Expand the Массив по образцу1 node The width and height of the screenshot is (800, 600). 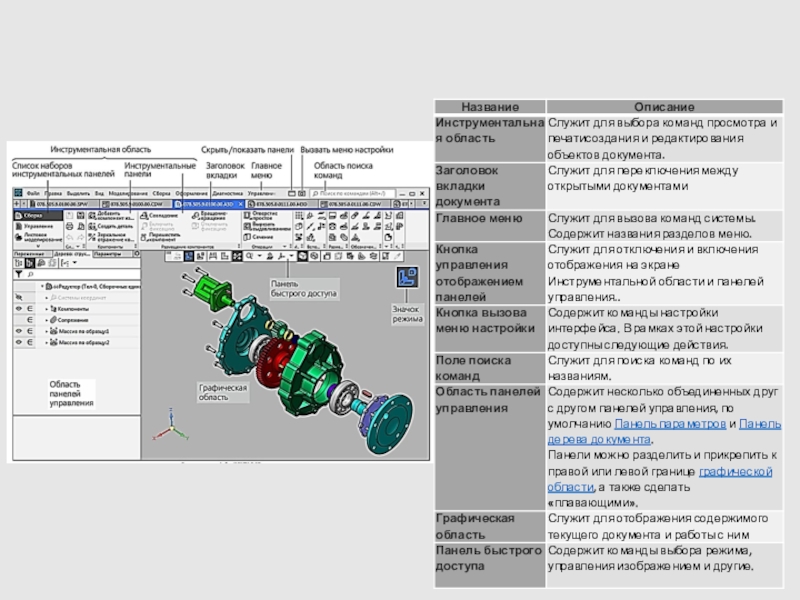tap(46, 331)
